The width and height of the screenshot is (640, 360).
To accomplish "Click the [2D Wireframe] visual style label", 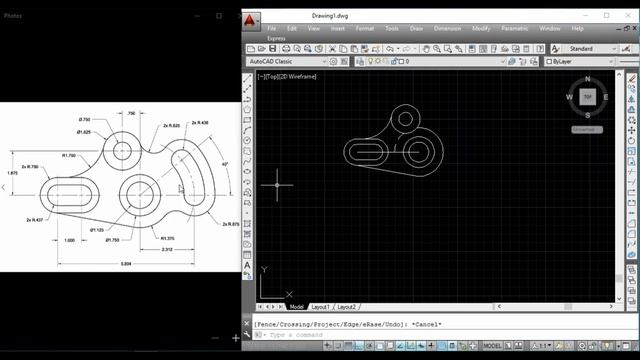I will click(x=297, y=76).
